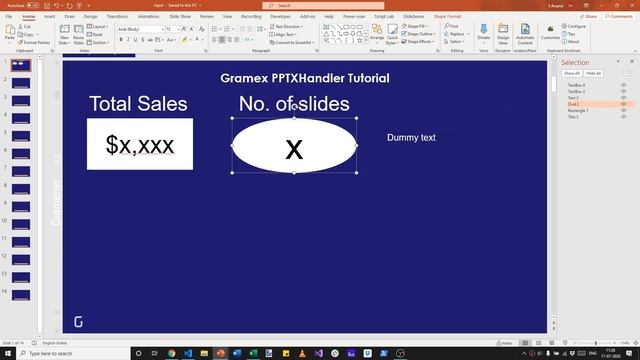640x360 pixels.
Task: Toggle Notes pane in status bar
Action: pyautogui.click(x=504, y=343)
